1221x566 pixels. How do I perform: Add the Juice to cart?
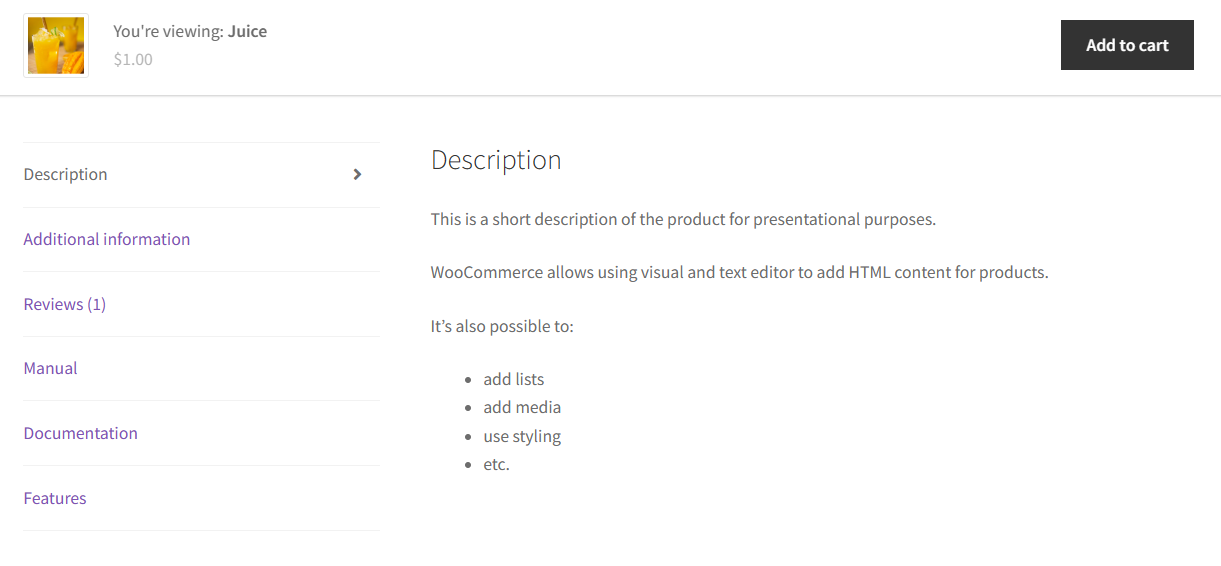(x=1127, y=45)
